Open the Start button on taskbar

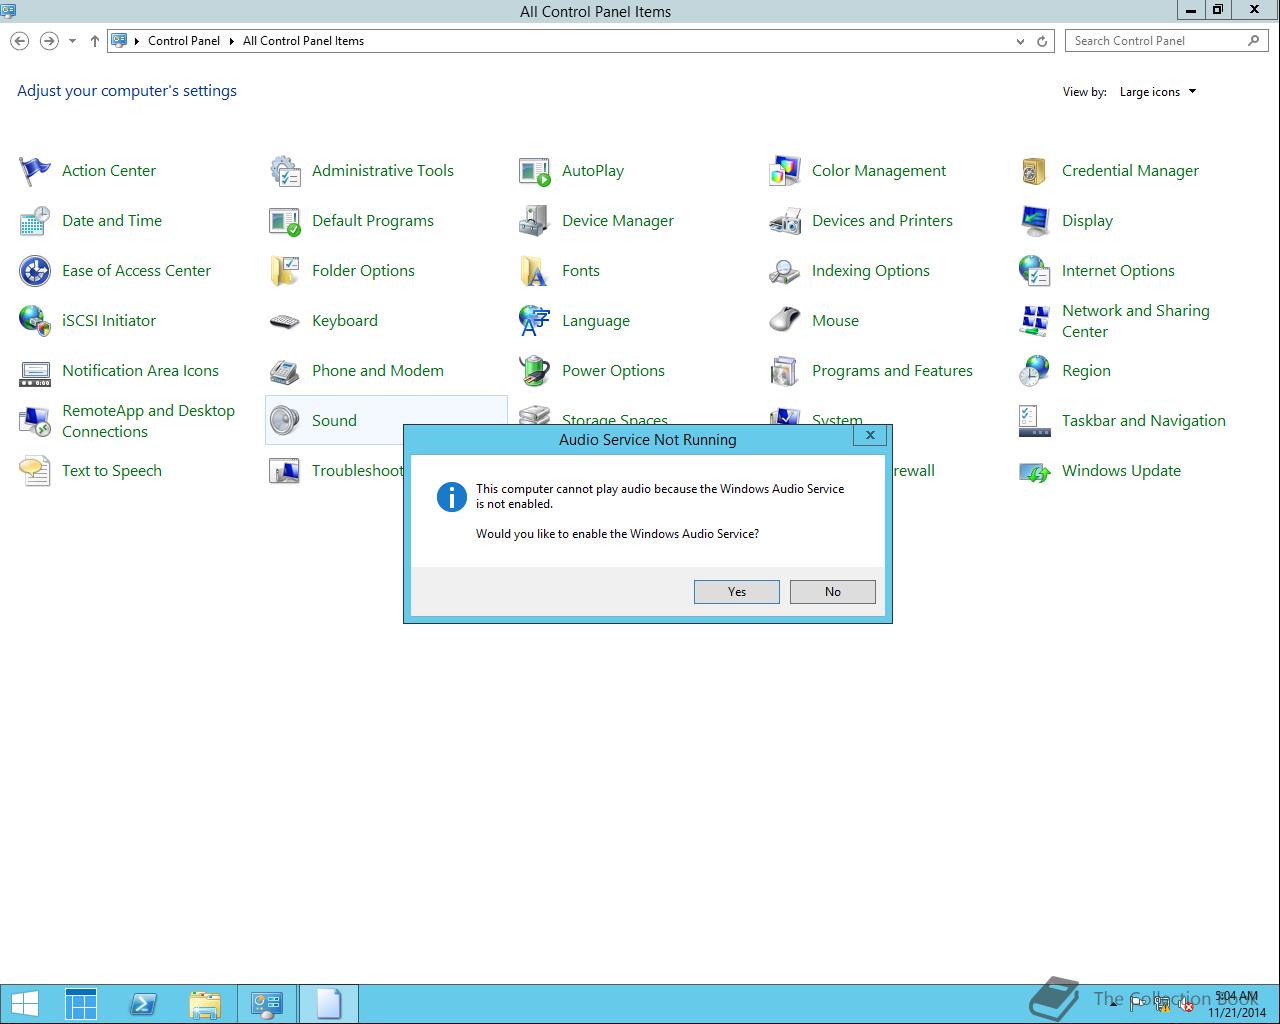[x=24, y=1004]
